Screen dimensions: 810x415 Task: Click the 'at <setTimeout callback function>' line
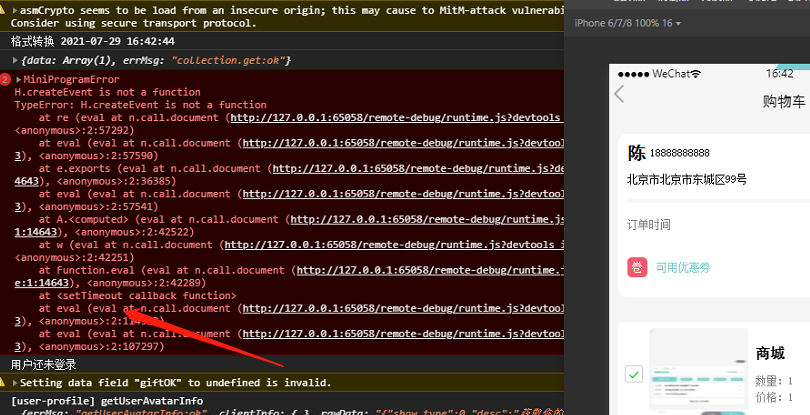137,296
